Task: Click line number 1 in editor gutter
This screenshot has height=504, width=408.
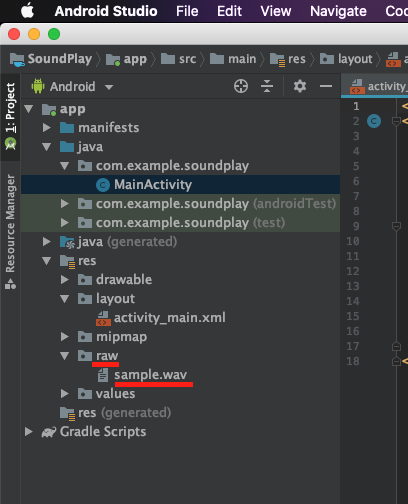Action: coord(356,106)
